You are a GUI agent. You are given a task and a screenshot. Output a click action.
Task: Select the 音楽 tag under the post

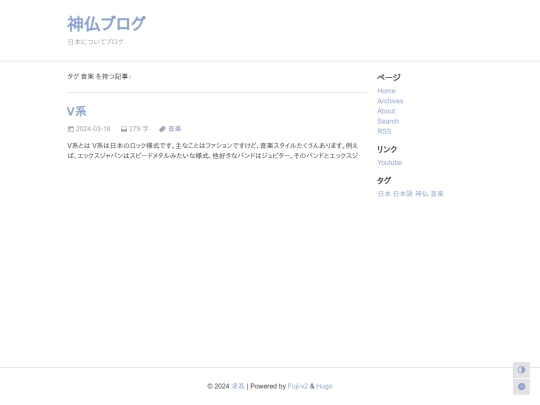[x=175, y=129]
